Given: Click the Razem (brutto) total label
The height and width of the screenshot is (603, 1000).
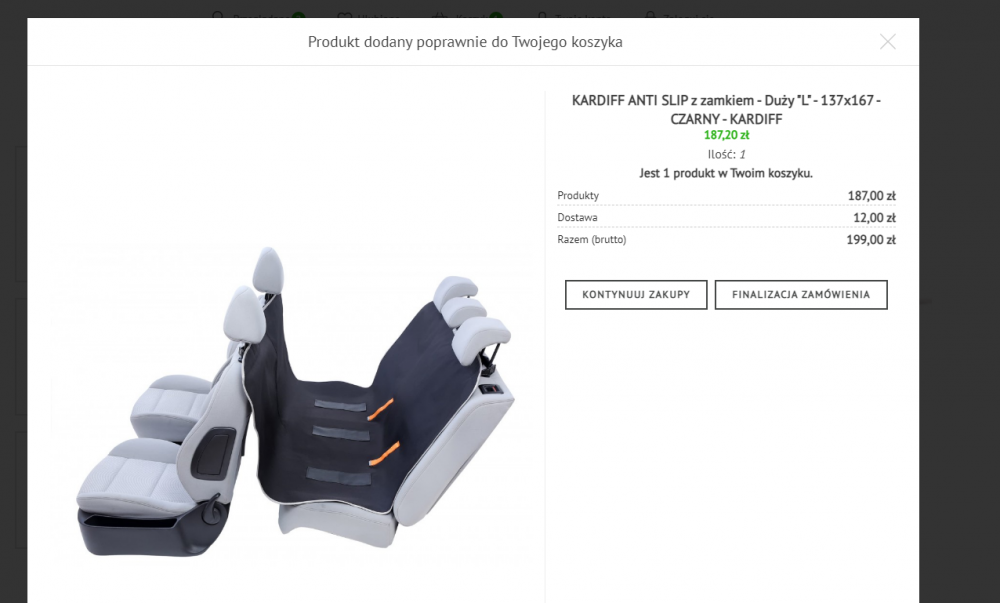Looking at the screenshot, I should pyautogui.click(x=592, y=240).
